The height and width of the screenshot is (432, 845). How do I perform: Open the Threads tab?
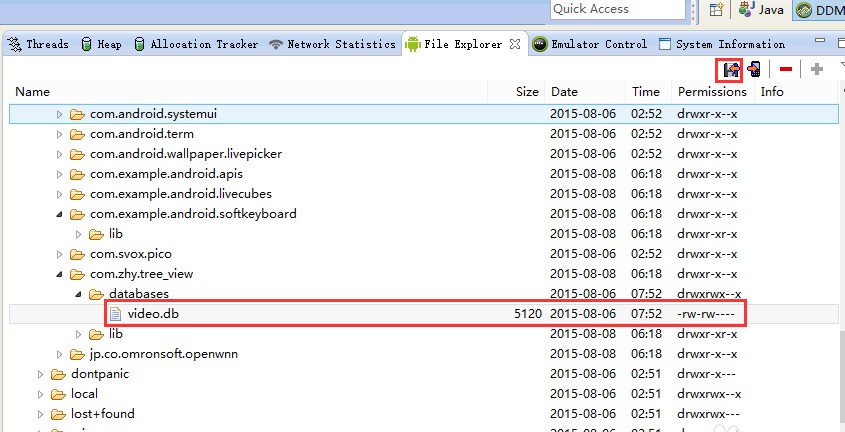click(39, 44)
